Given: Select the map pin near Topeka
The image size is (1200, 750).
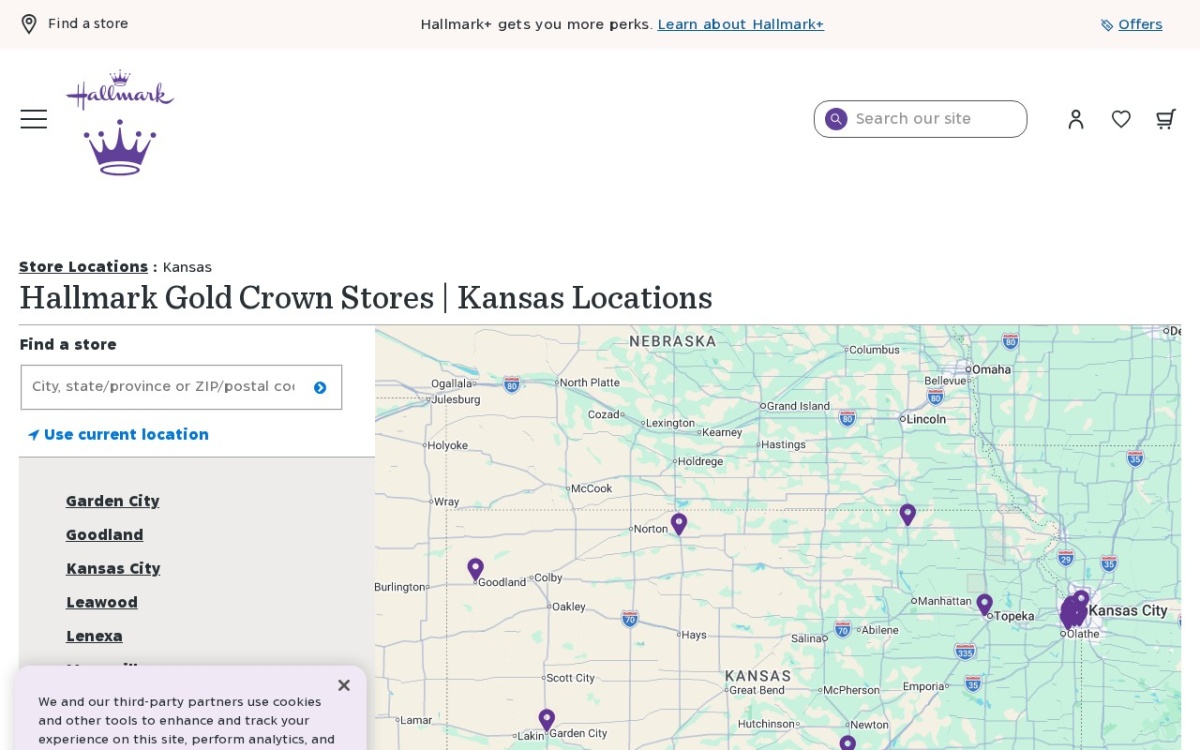Looking at the screenshot, I should (984, 604).
